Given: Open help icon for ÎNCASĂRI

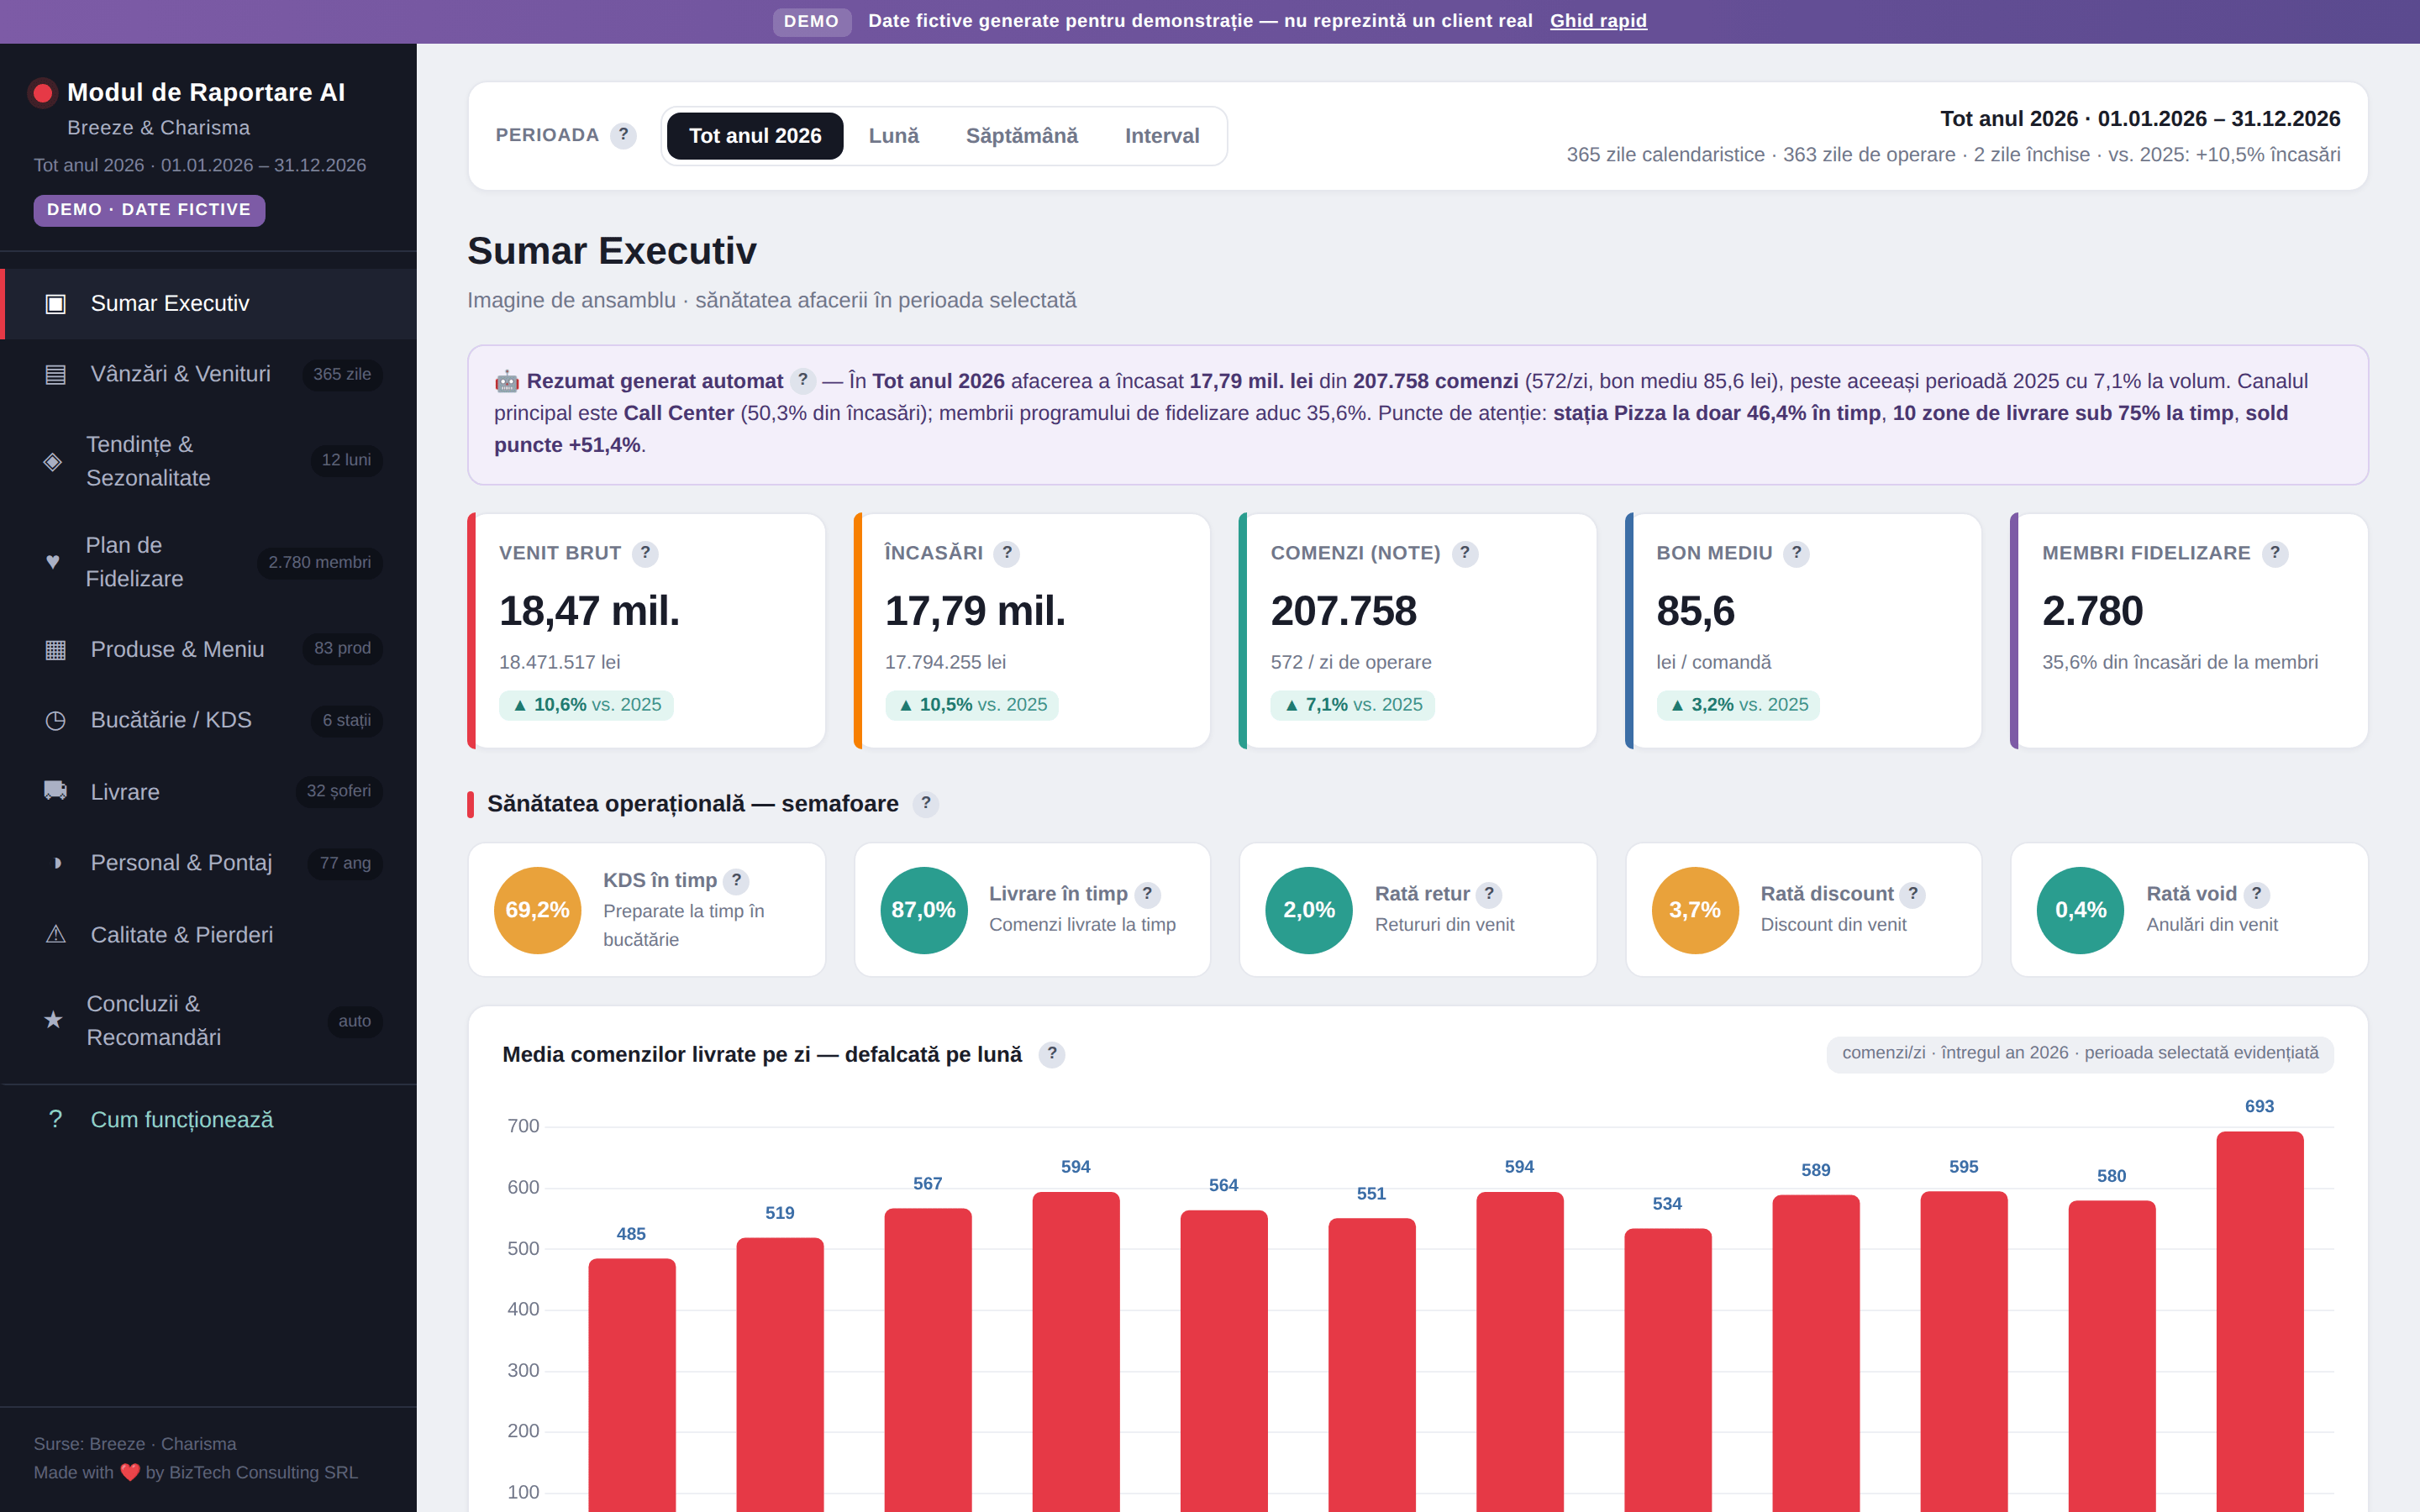Looking at the screenshot, I should click(1006, 553).
